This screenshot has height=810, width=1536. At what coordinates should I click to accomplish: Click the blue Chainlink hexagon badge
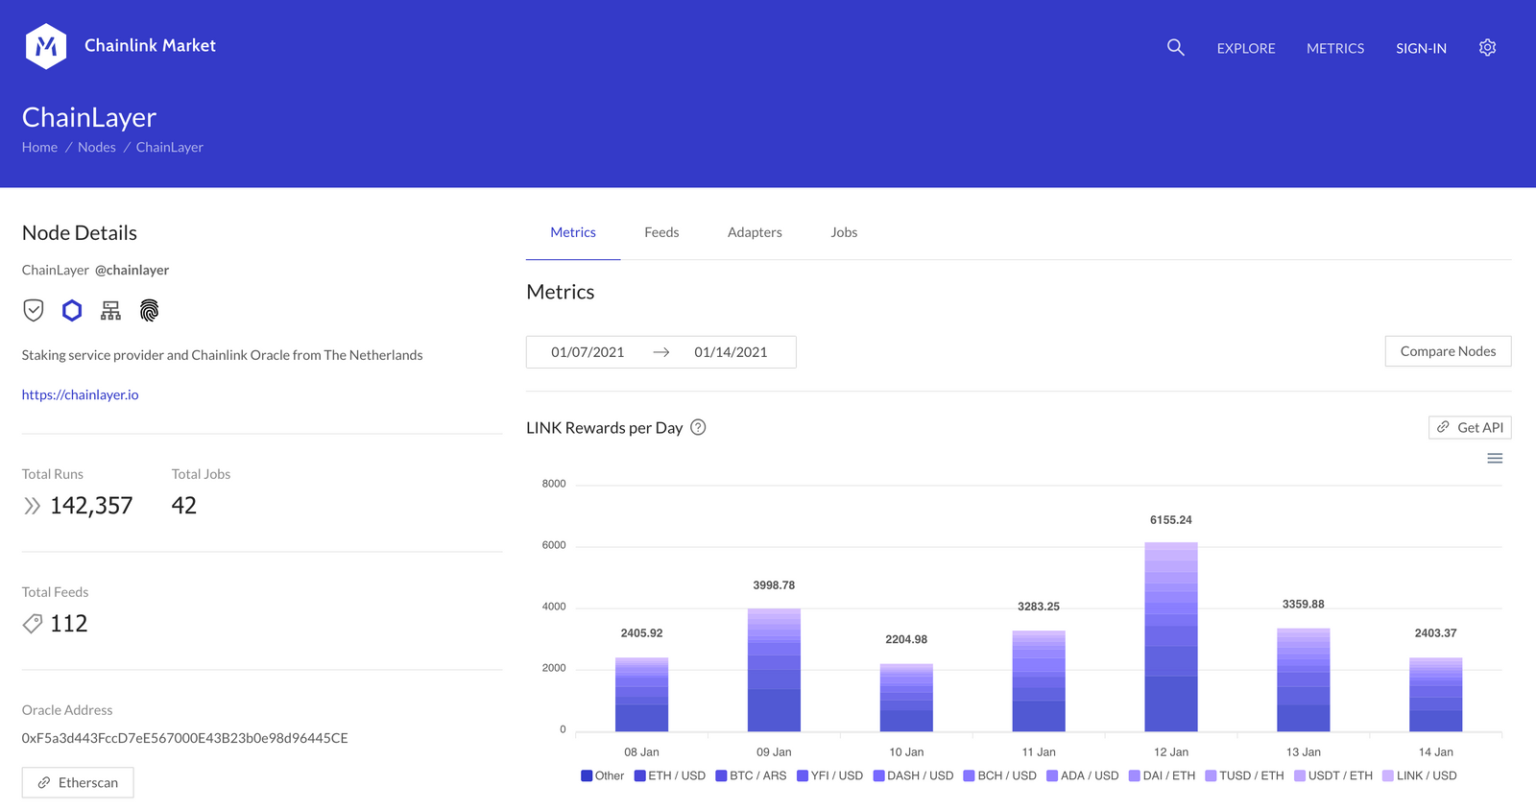coord(71,310)
